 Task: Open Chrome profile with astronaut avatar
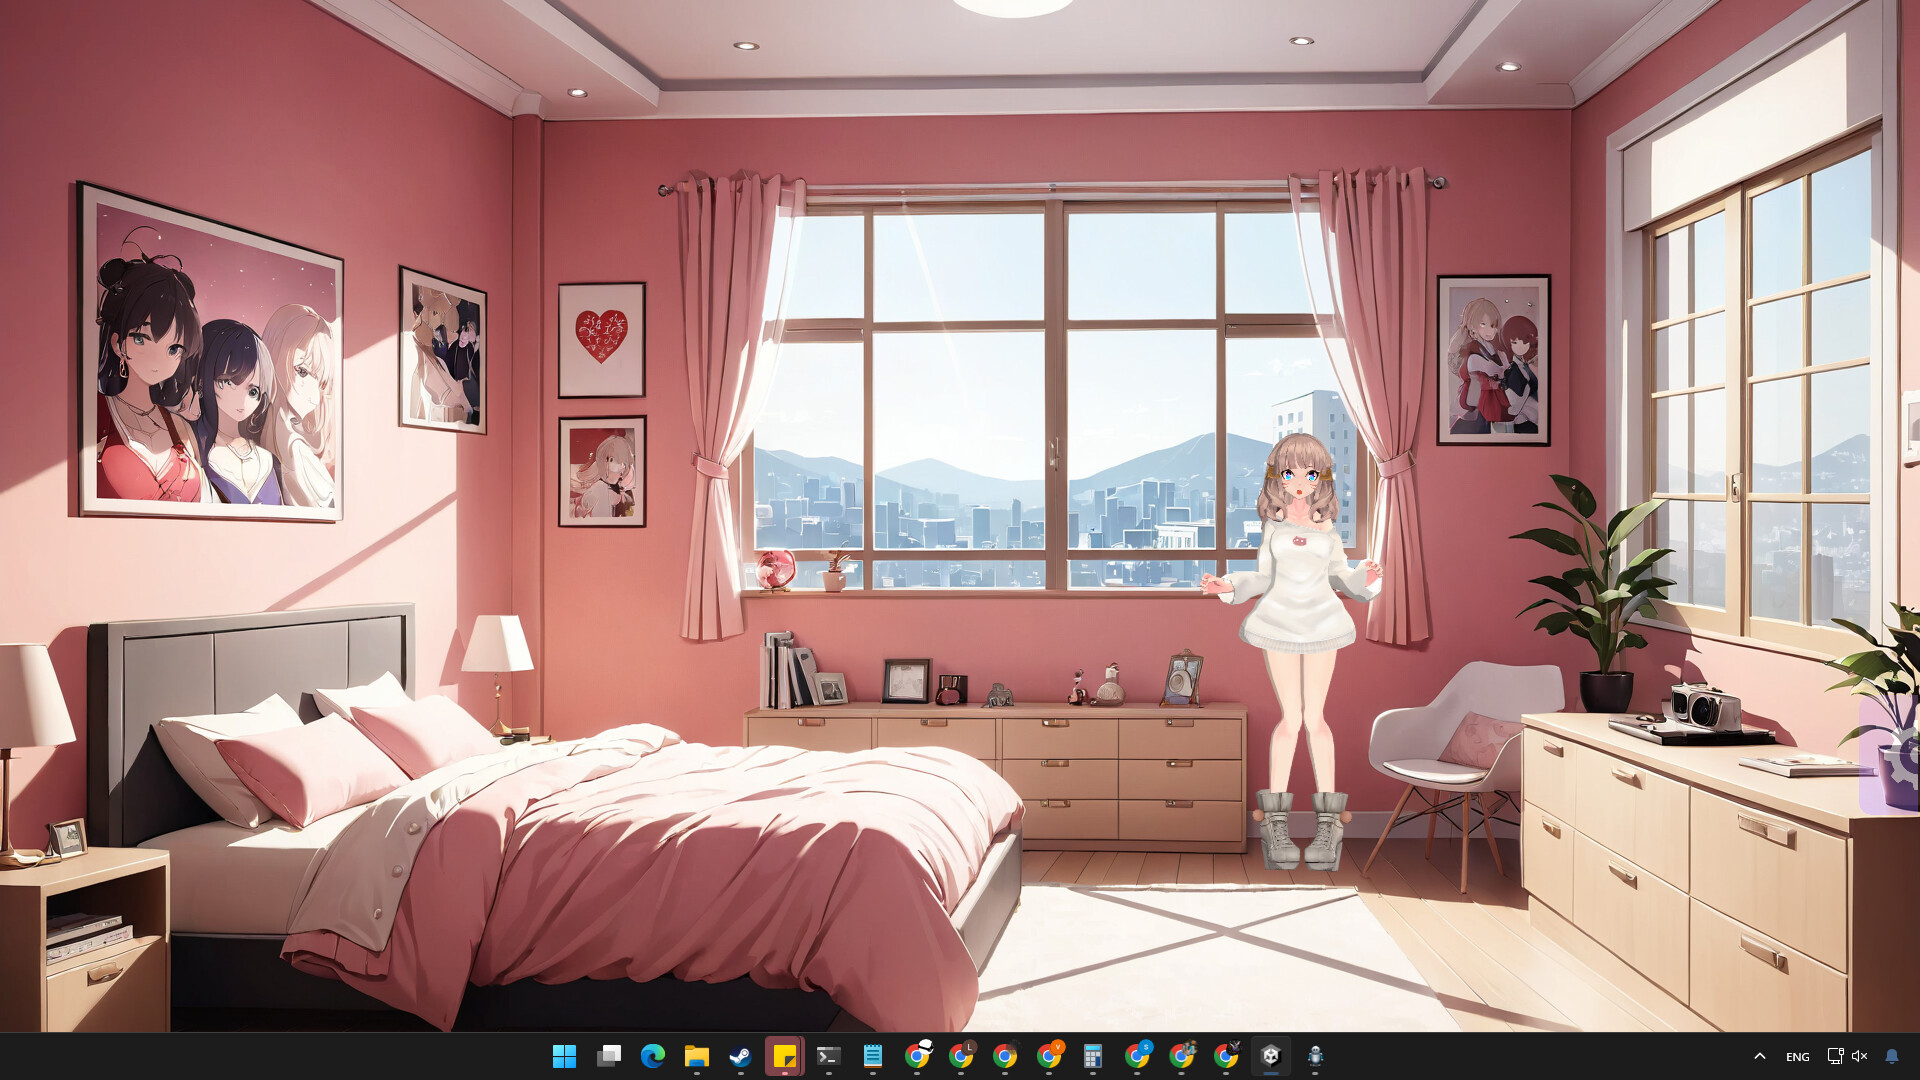click(919, 1057)
